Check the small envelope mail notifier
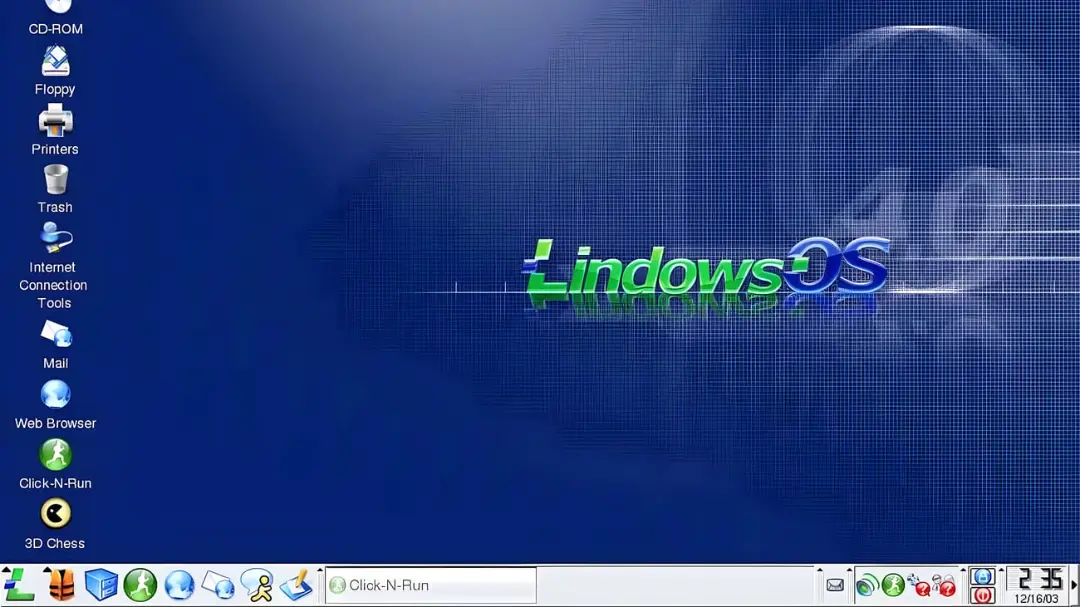 [x=835, y=586]
